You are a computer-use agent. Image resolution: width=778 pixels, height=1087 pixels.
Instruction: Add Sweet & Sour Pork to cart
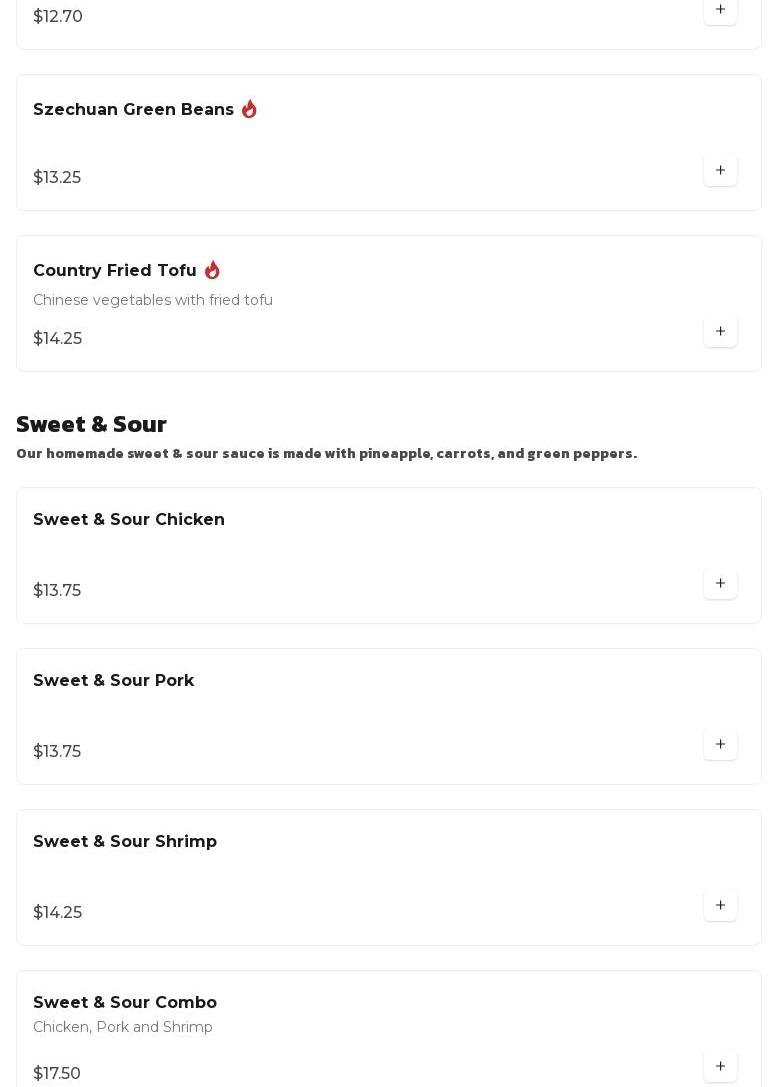tap(720, 744)
